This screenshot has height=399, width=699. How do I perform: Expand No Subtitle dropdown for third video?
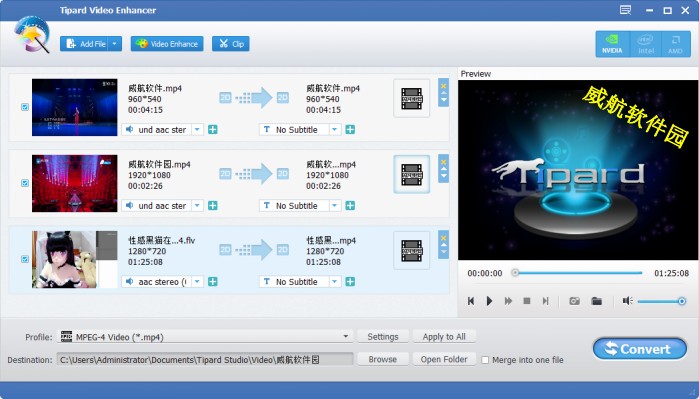coord(334,282)
